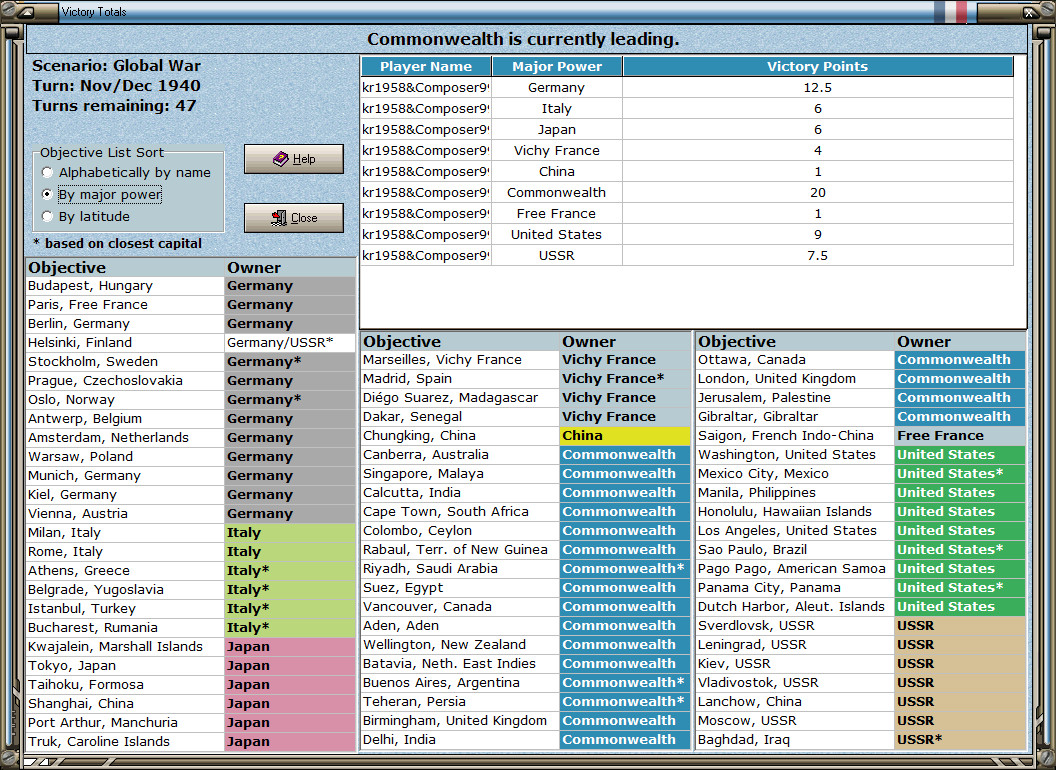
Task: Click objective Suez, Egypt
Action: [x=460, y=587]
